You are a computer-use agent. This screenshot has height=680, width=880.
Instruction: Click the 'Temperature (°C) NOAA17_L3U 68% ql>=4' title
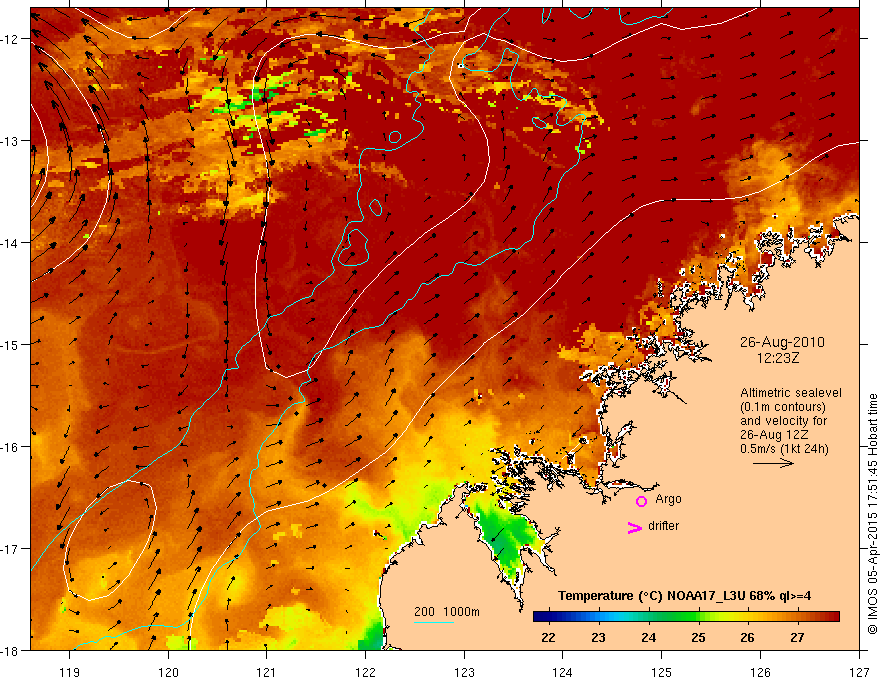(x=684, y=596)
